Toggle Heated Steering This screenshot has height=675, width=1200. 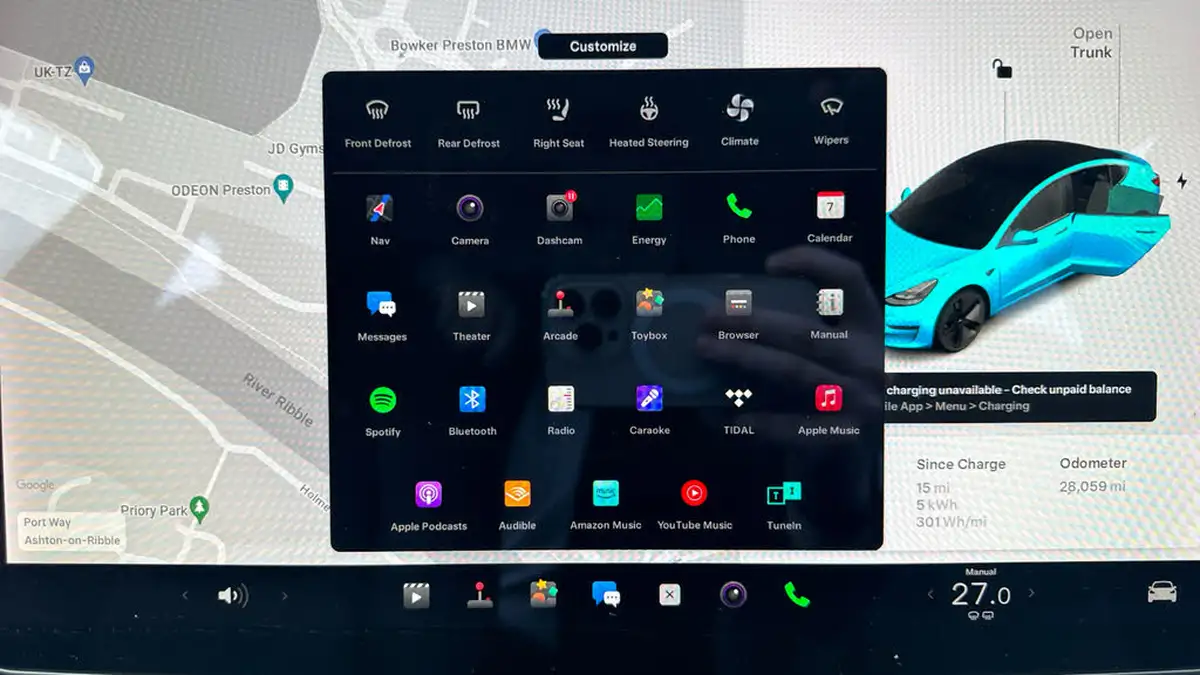tap(649, 122)
